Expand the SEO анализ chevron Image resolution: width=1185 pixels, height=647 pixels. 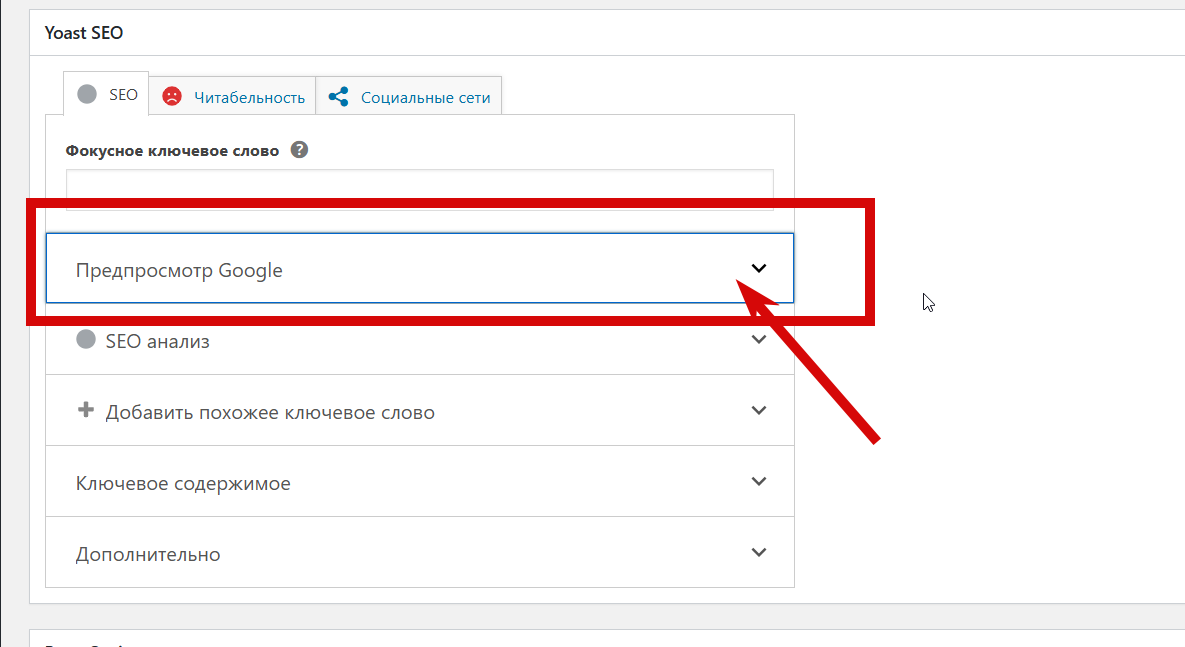click(759, 339)
